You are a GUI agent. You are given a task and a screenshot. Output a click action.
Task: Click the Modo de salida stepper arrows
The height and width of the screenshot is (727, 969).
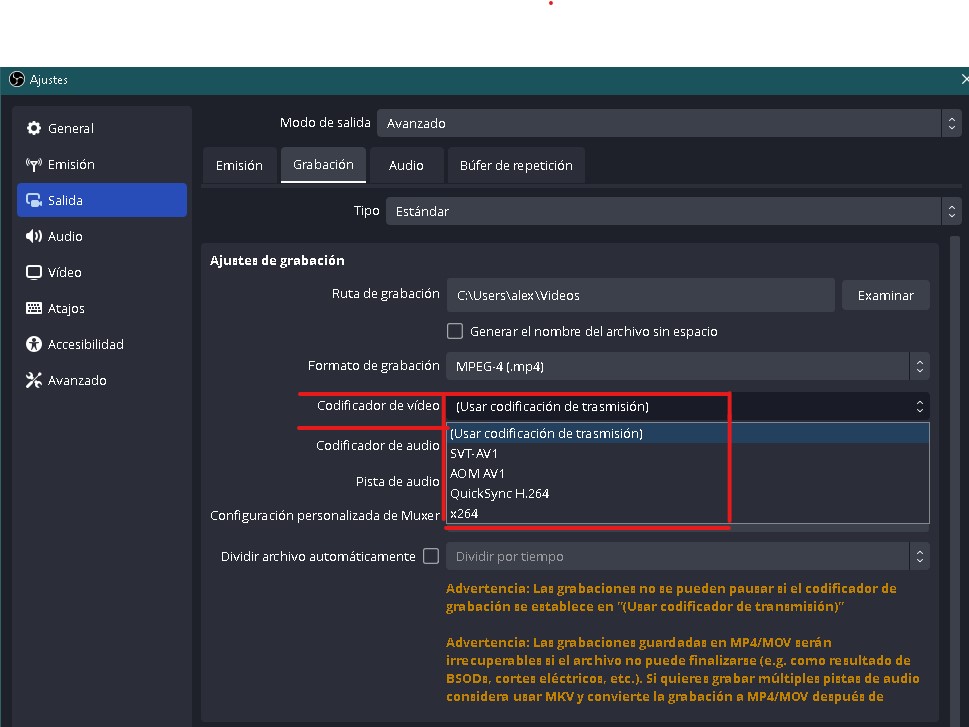952,124
